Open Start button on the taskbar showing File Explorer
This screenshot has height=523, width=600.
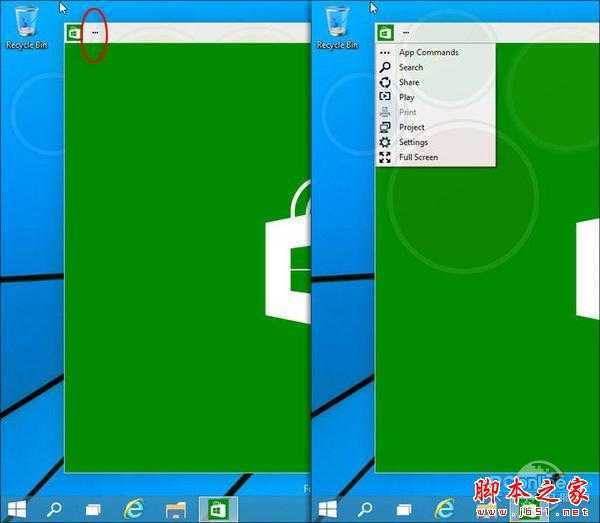click(x=17, y=509)
